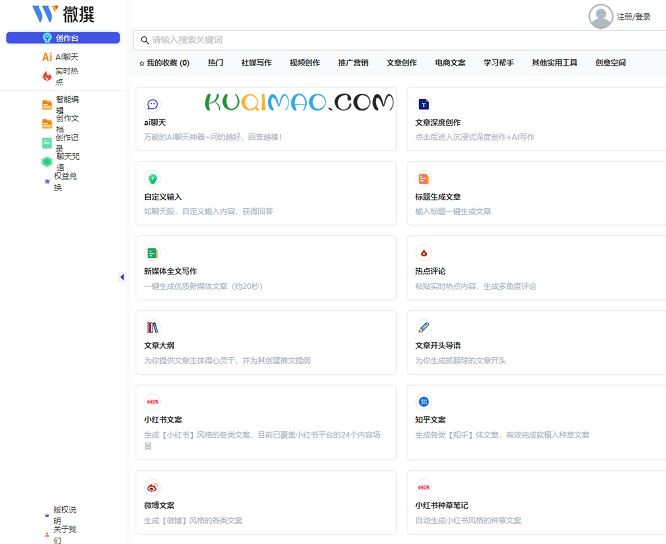Select the 电商文案 tab

click(x=450, y=63)
